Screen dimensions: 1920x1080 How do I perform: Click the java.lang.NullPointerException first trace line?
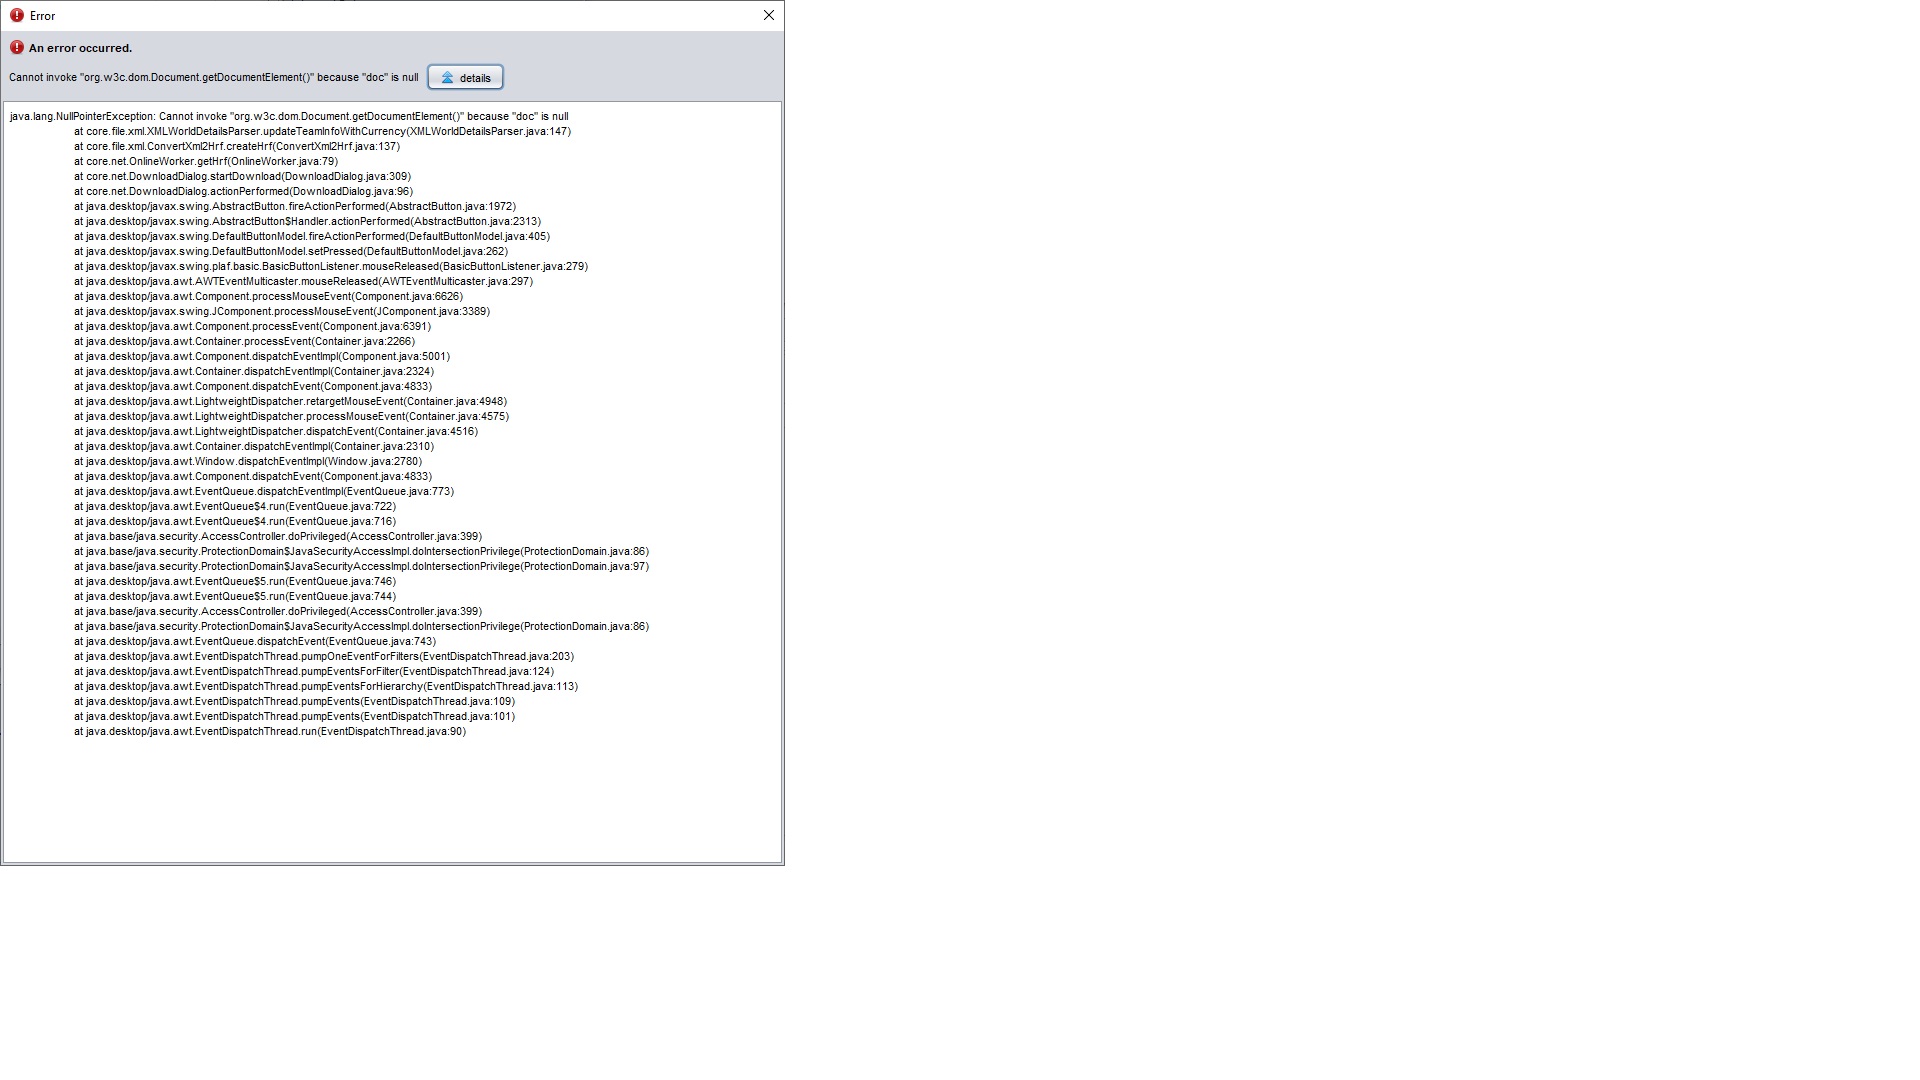click(x=288, y=117)
